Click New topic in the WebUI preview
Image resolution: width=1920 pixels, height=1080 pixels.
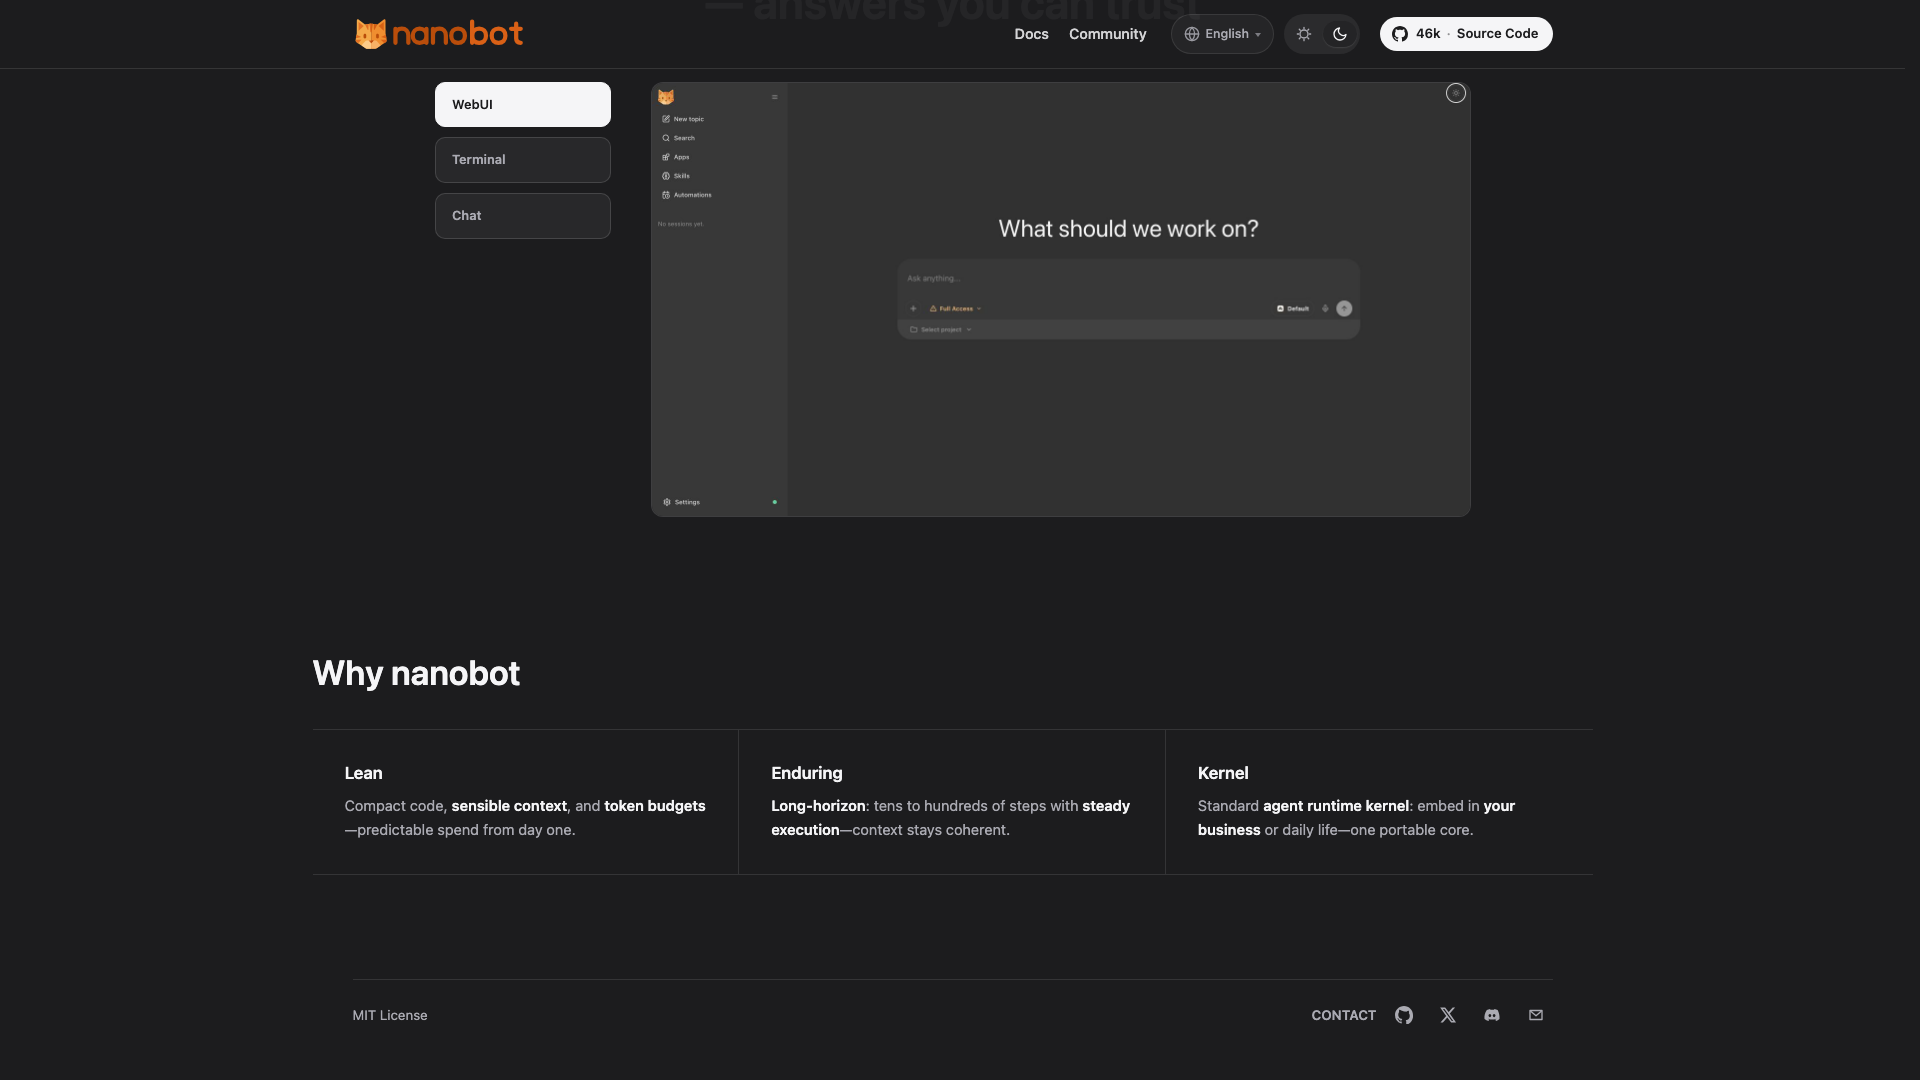tap(683, 119)
